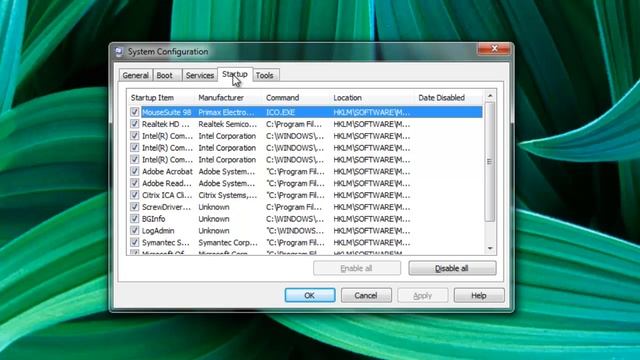Click the list scrollbar up arrow
640x360 pixels.
tap(490, 96)
